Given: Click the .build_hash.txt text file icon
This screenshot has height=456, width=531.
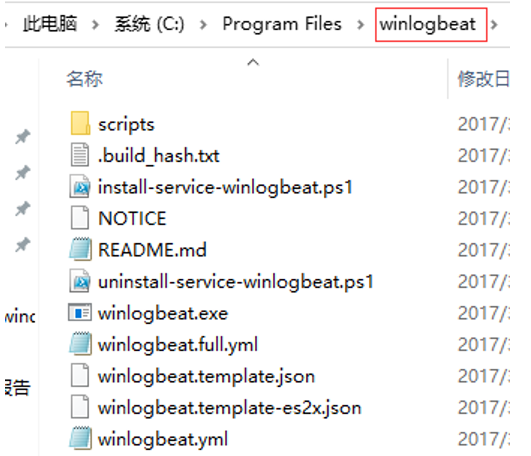Looking at the screenshot, I should 80,155.
